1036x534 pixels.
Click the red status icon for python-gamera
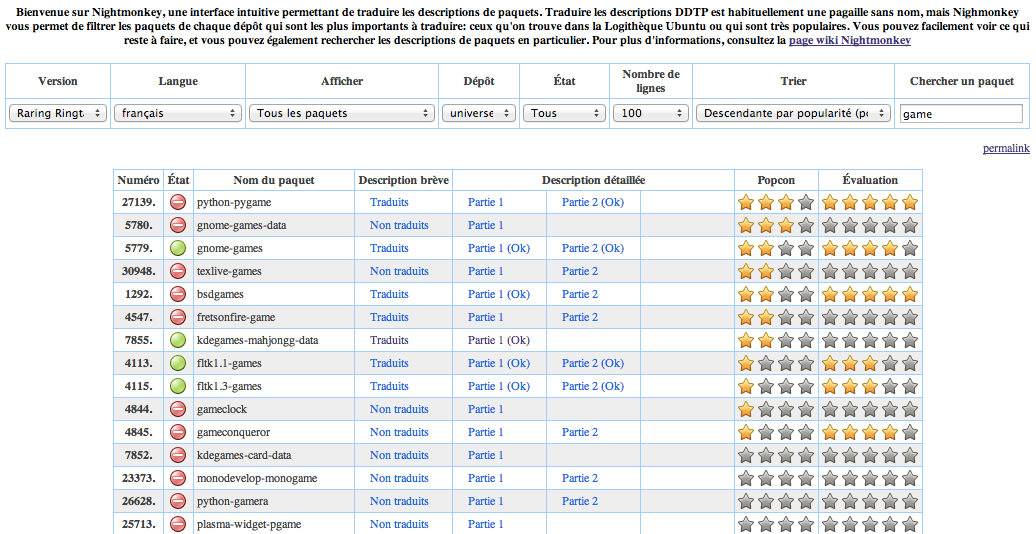pyautogui.click(x=178, y=501)
